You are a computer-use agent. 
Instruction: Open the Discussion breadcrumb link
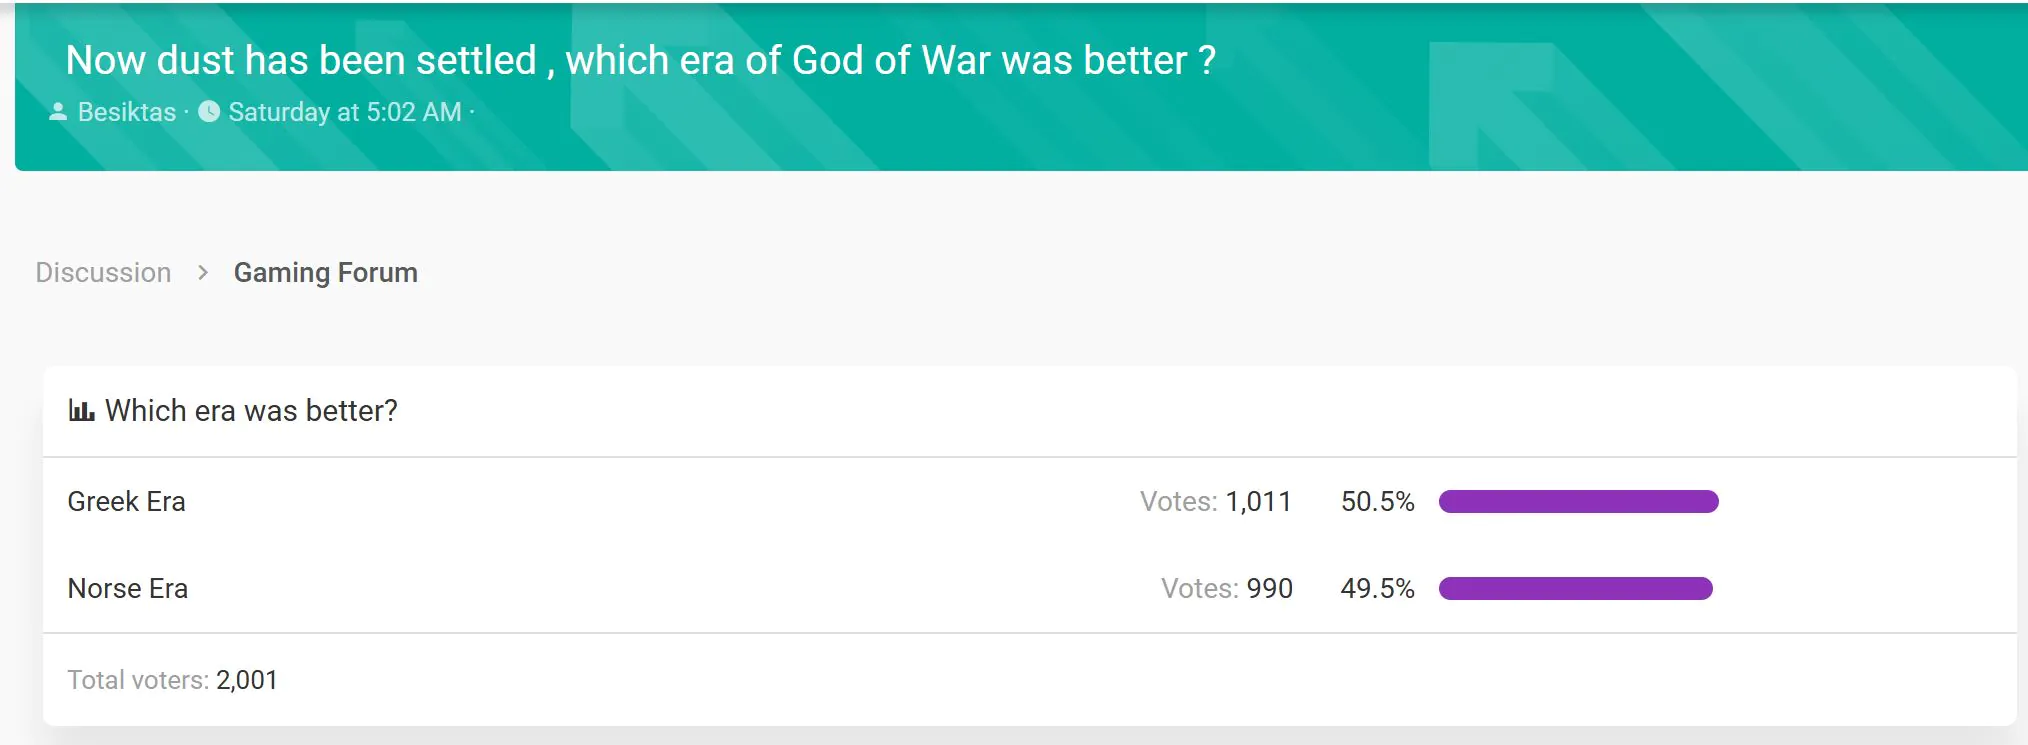click(x=103, y=272)
